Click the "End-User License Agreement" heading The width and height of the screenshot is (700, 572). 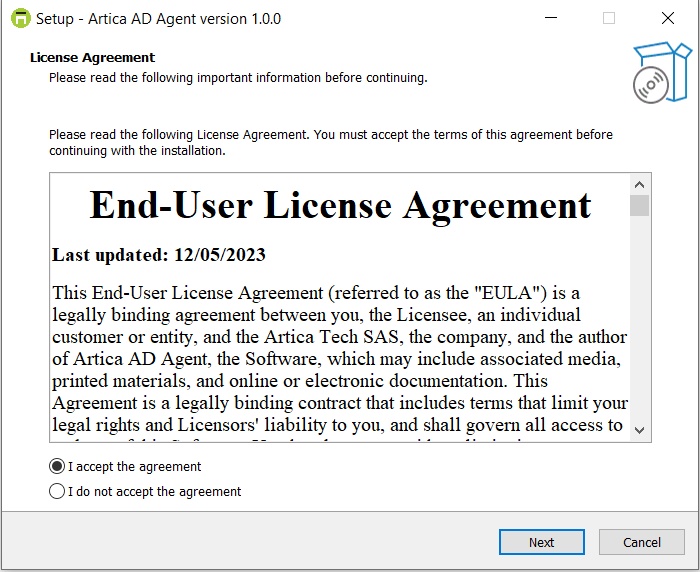tap(340, 205)
